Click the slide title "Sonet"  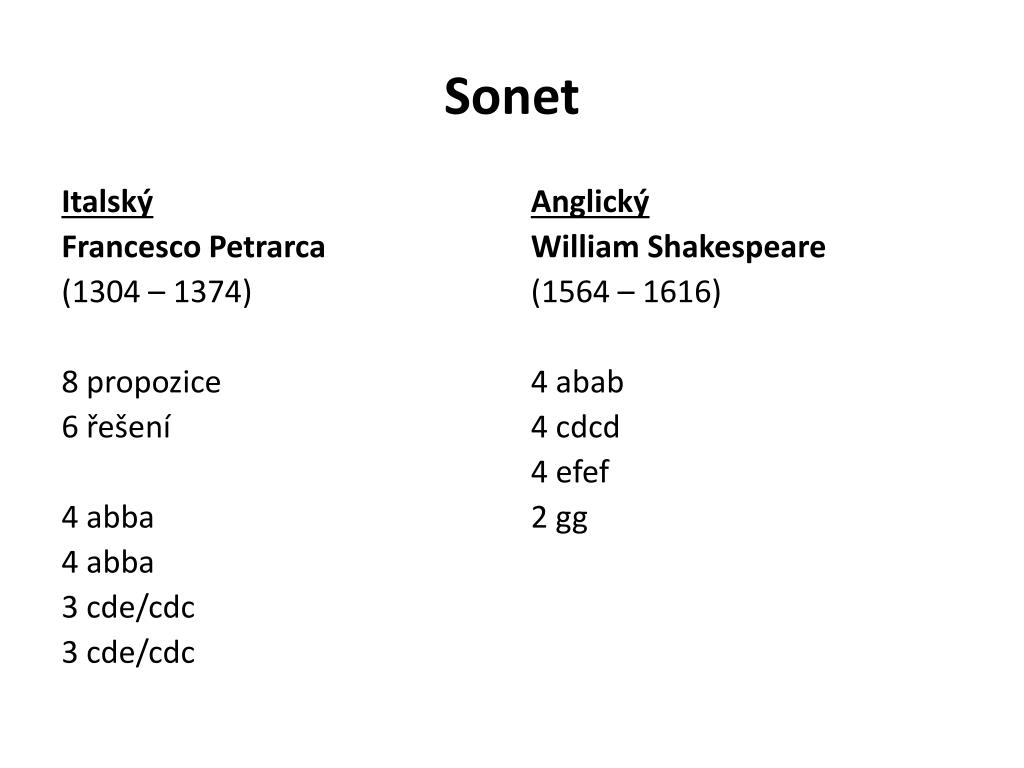tap(511, 98)
